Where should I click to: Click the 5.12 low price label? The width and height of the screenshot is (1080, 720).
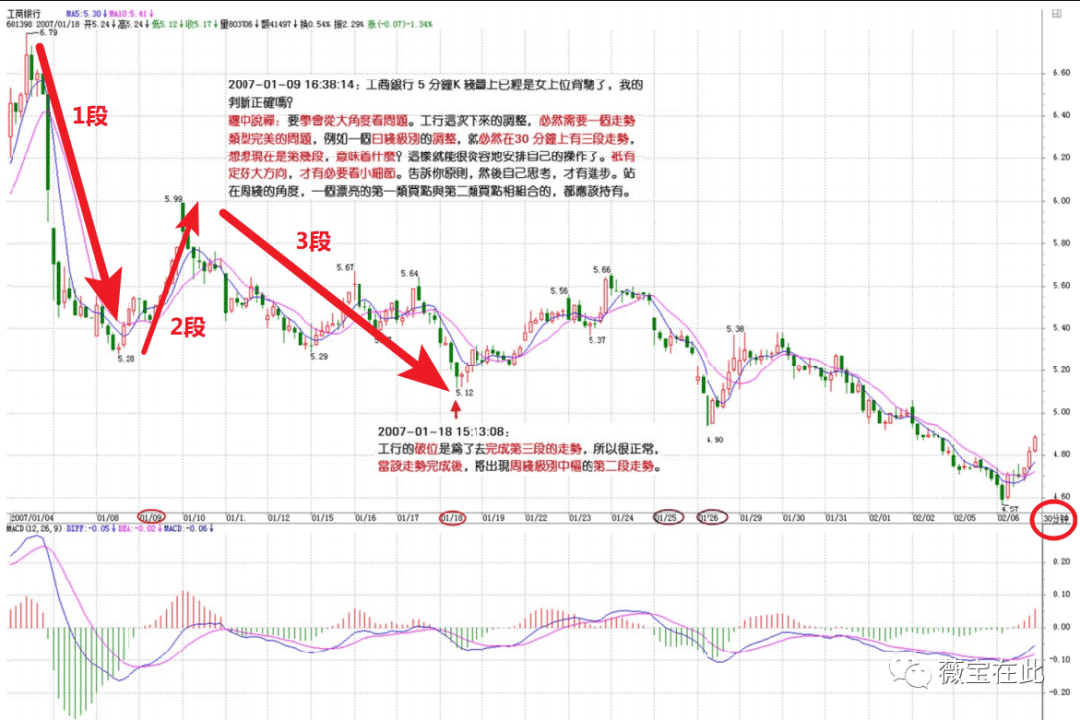(x=465, y=393)
